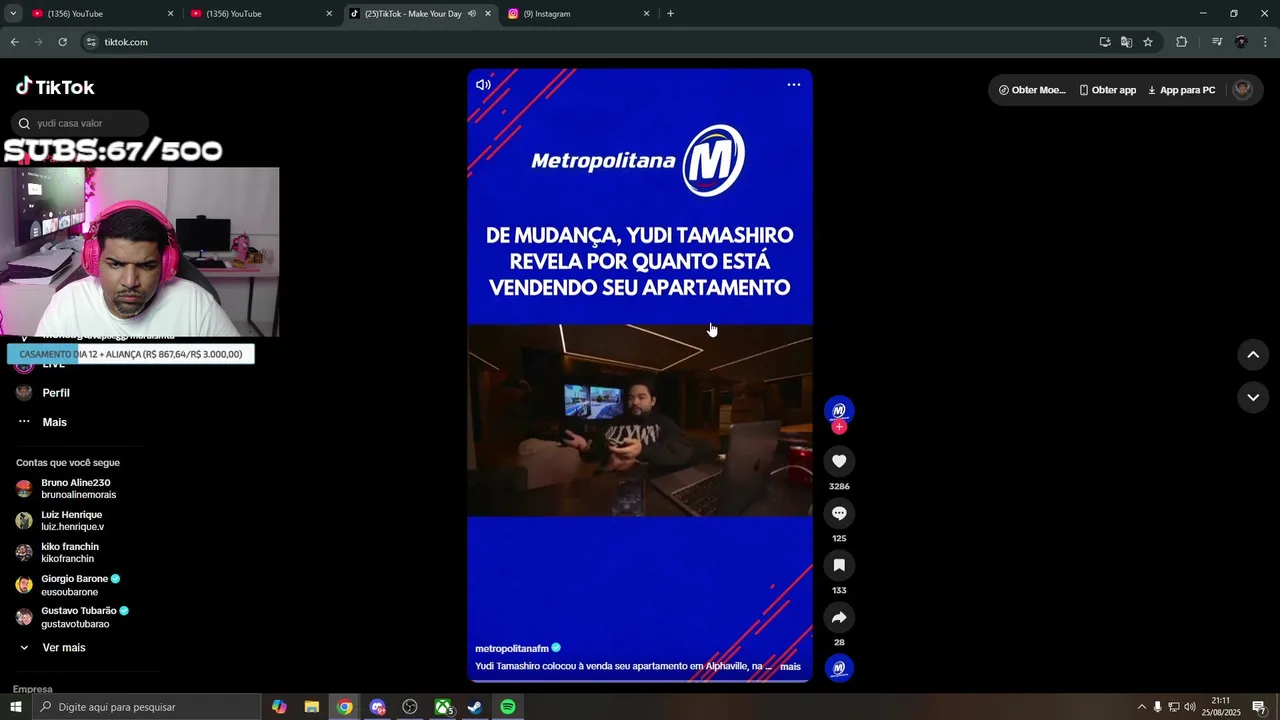1280x720 pixels.
Task: Click the Obter Moedas button
Action: [x=1032, y=90]
